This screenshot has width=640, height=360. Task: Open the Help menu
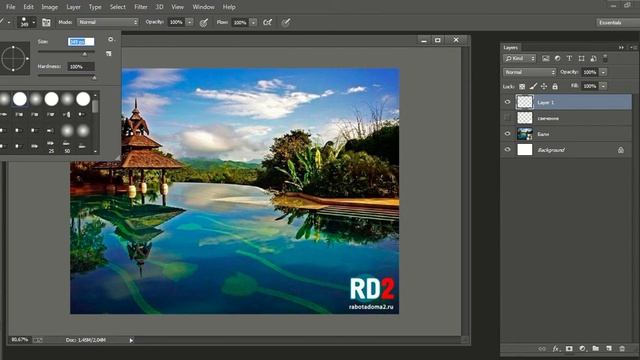pyautogui.click(x=229, y=7)
